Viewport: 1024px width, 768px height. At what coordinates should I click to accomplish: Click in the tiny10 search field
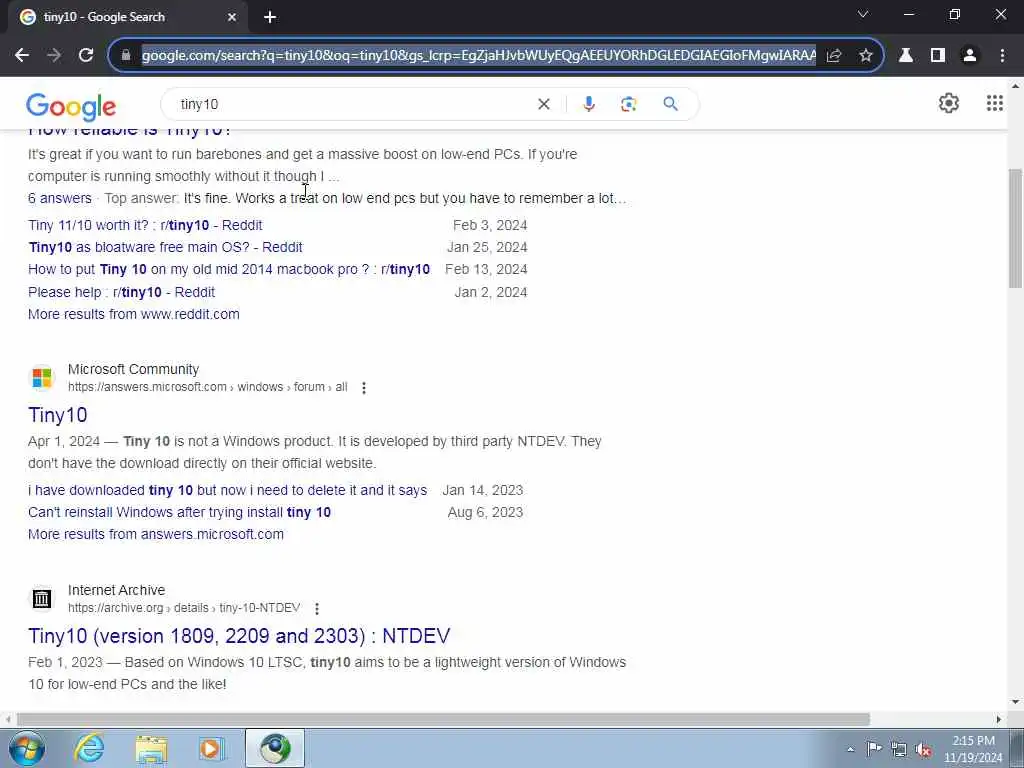point(353,104)
